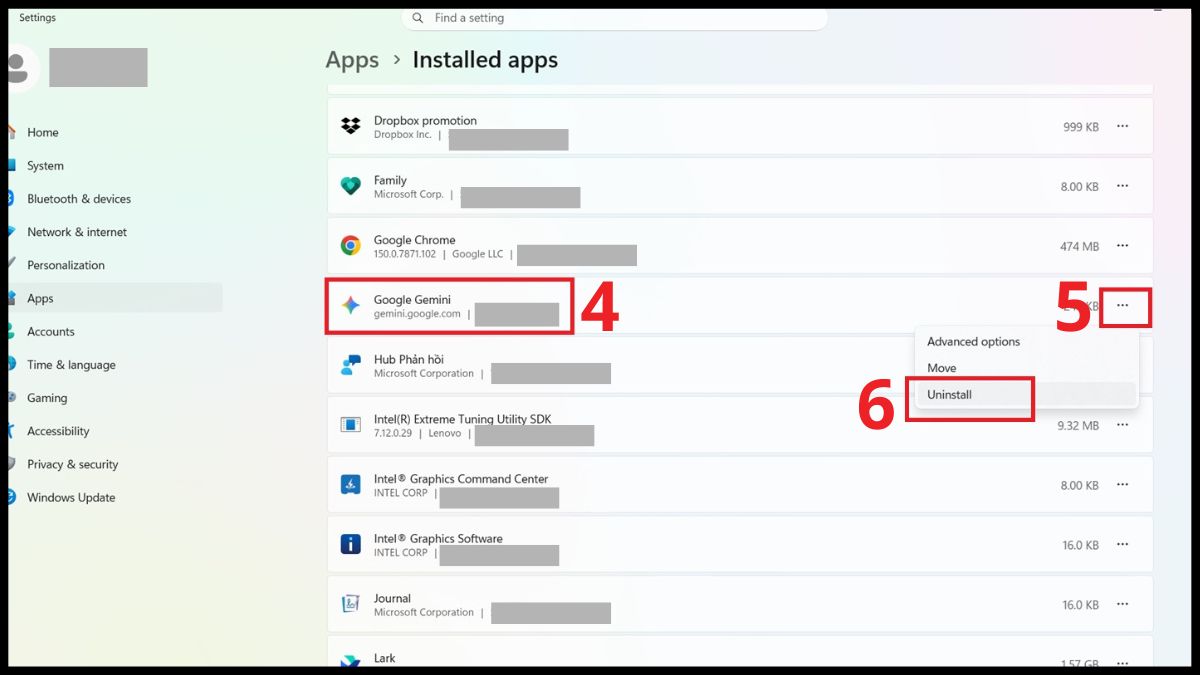Click the Dropbox promotion app icon
Viewport: 1200px width, 675px height.
click(x=350, y=126)
